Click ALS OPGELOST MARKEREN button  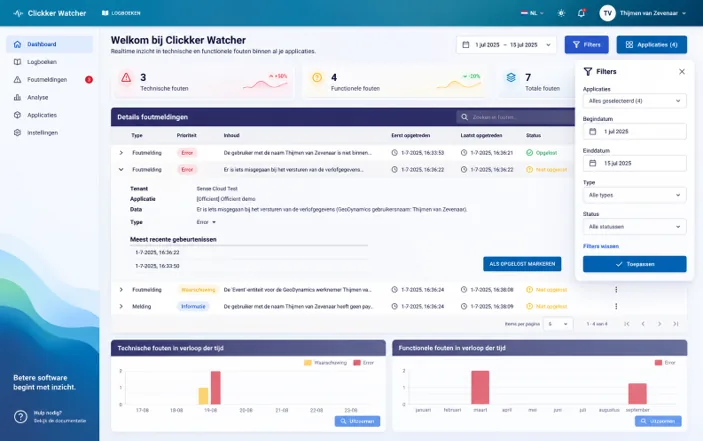click(522, 264)
